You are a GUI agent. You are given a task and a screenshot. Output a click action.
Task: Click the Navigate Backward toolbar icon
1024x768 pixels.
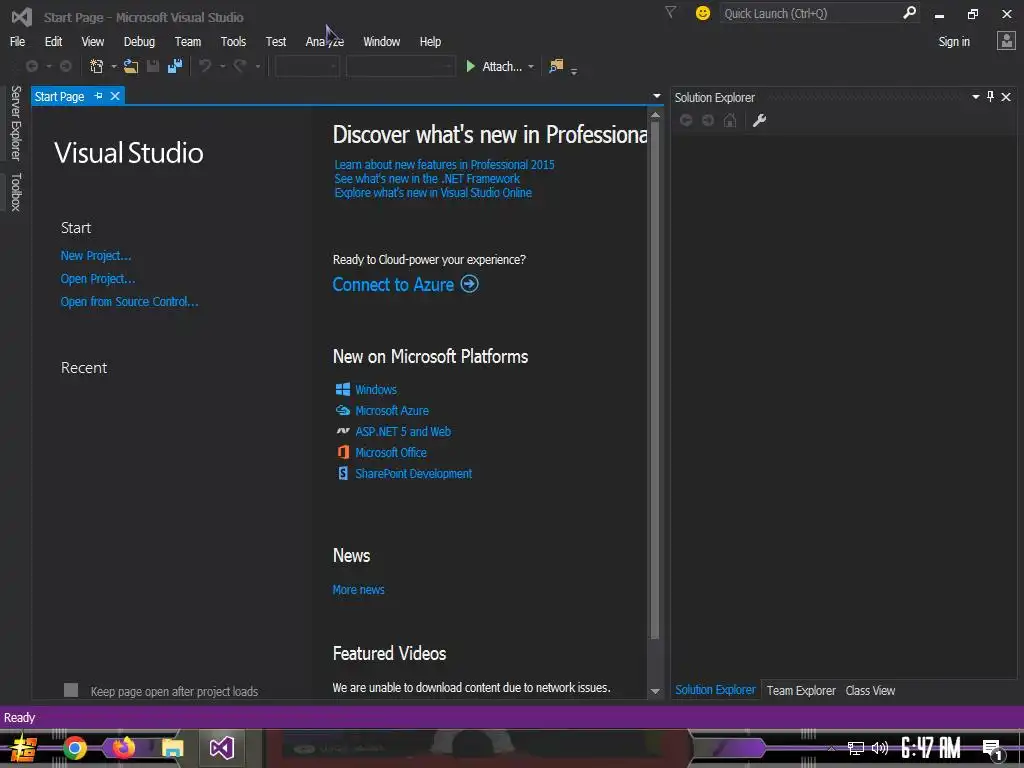(31, 66)
